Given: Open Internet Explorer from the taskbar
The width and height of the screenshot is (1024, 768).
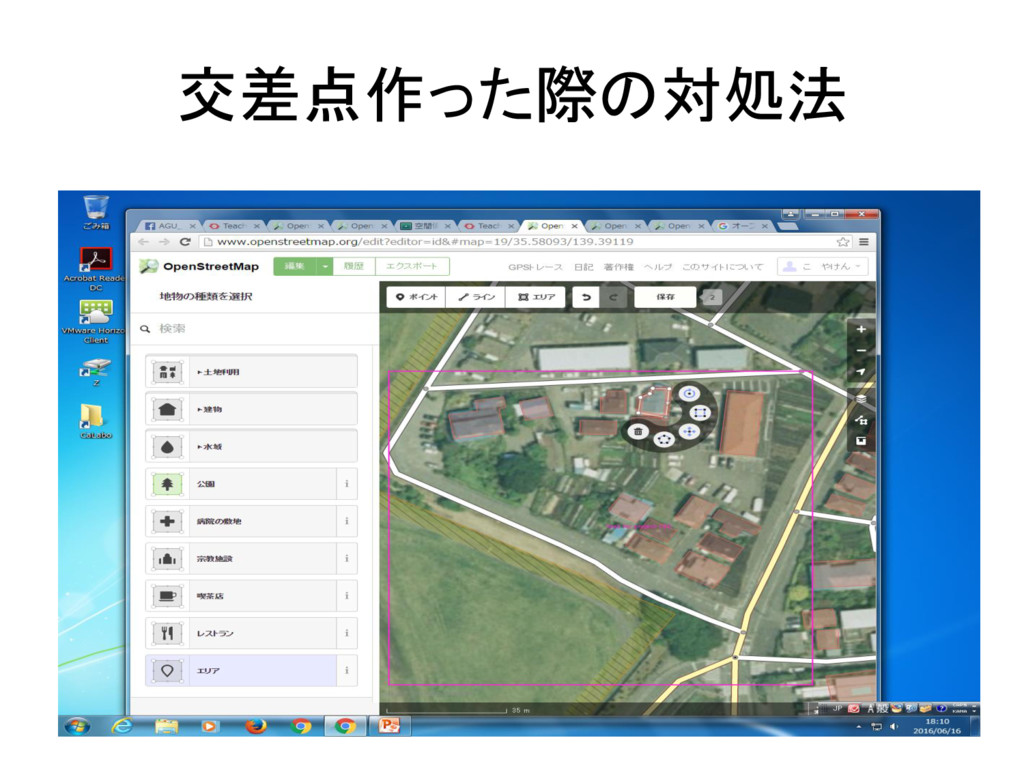Looking at the screenshot, I should tap(122, 726).
